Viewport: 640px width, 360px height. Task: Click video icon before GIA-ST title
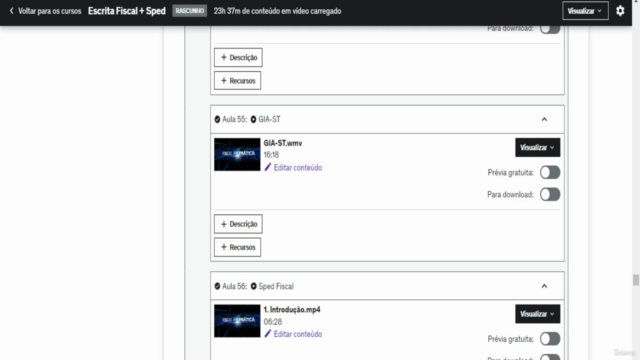tap(253, 119)
